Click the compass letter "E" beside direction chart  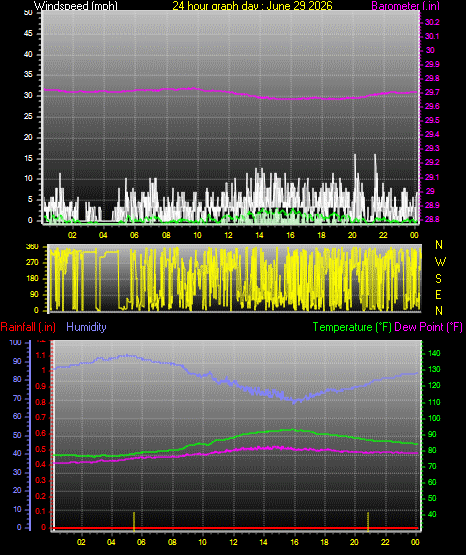pos(438,294)
